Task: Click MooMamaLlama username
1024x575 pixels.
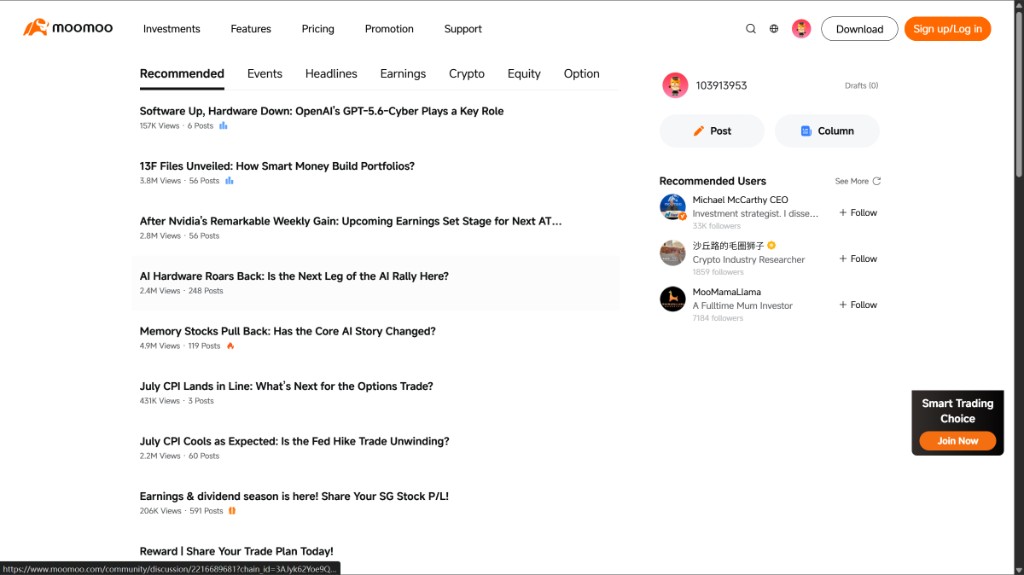Action: click(x=726, y=292)
